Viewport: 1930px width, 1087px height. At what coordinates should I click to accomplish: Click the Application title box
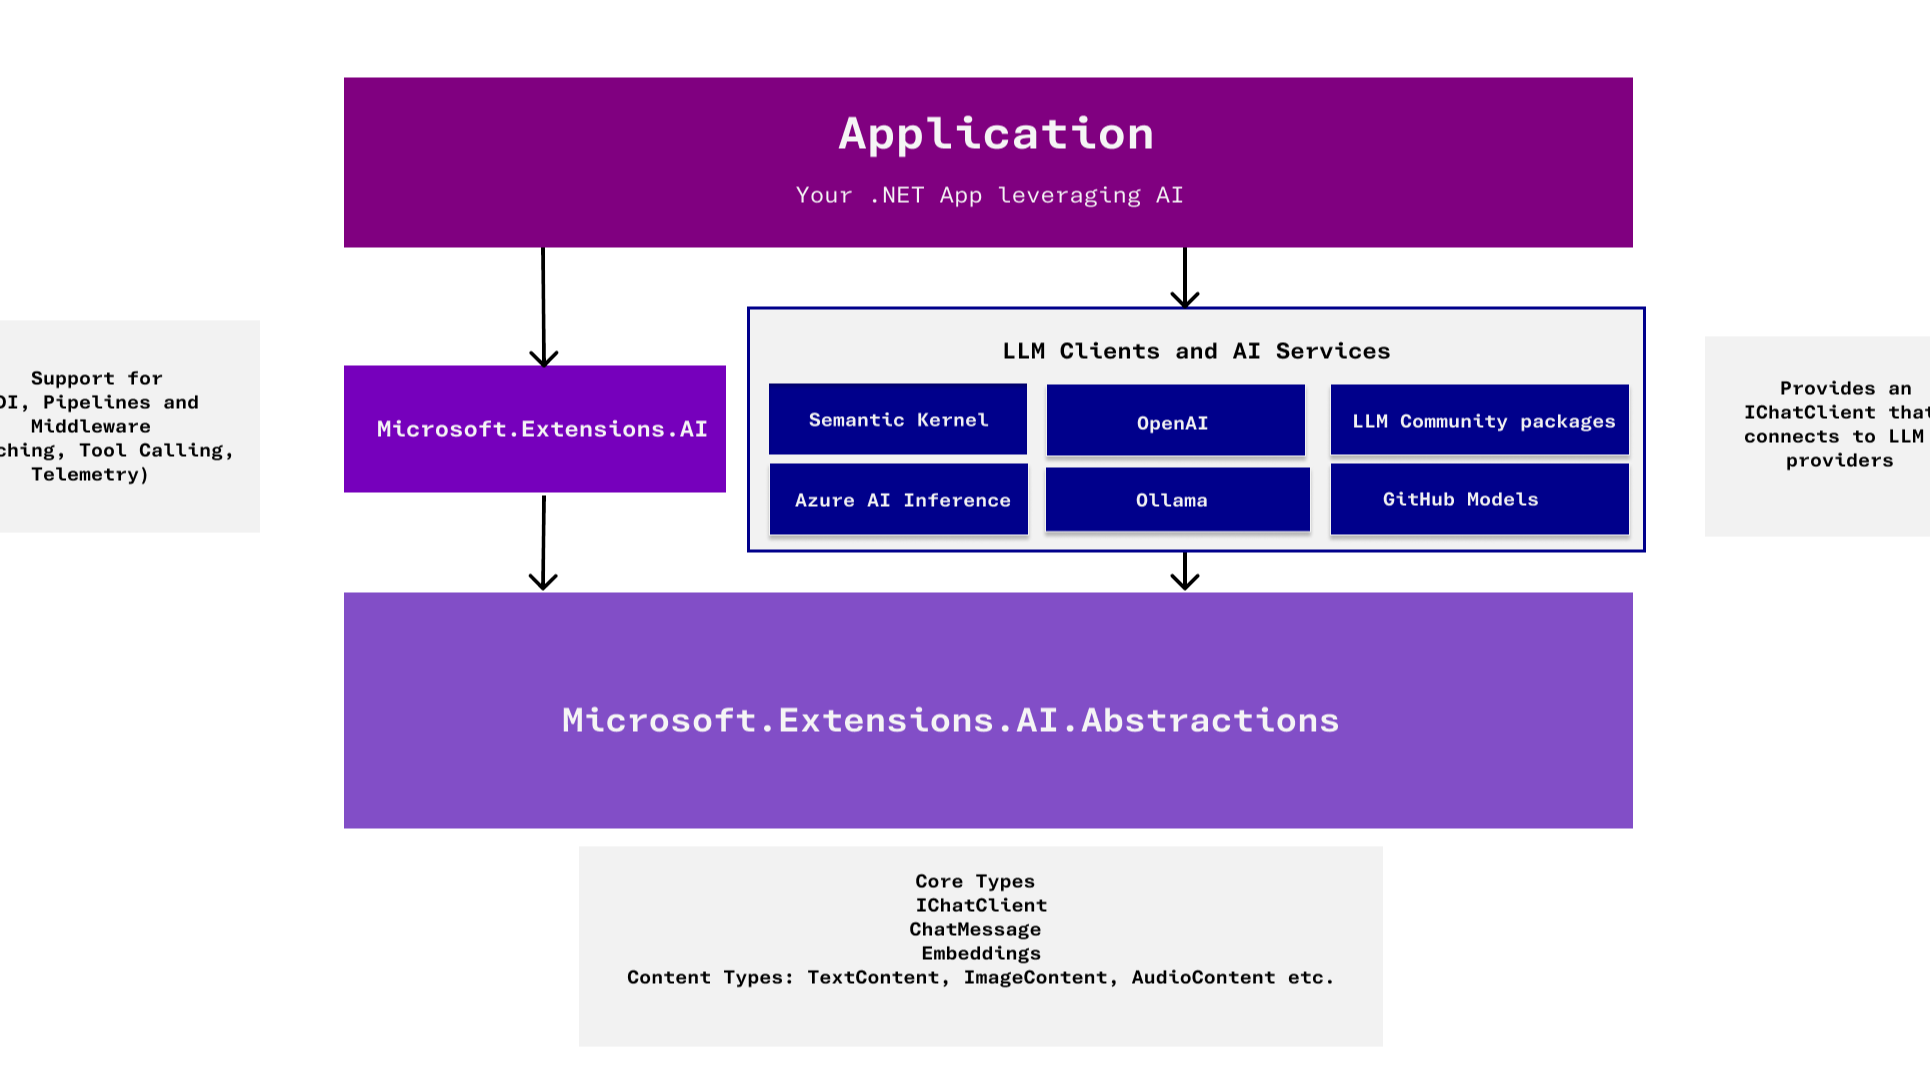click(x=988, y=162)
